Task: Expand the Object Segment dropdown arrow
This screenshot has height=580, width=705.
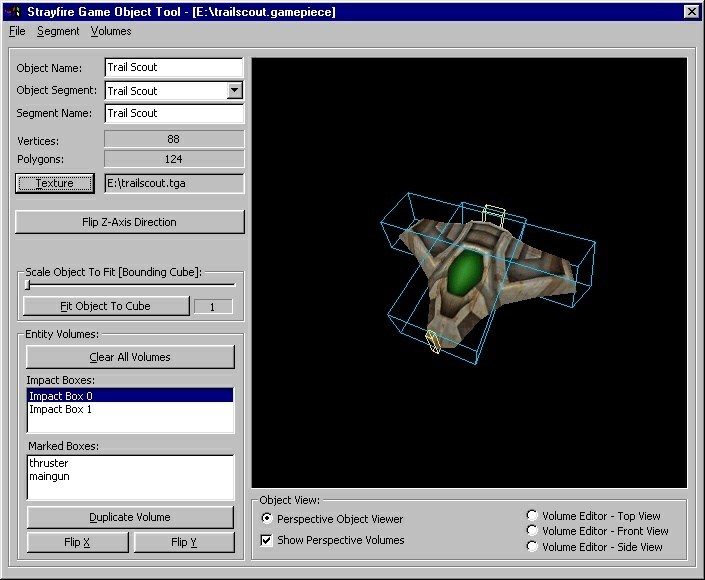Action: pos(234,90)
